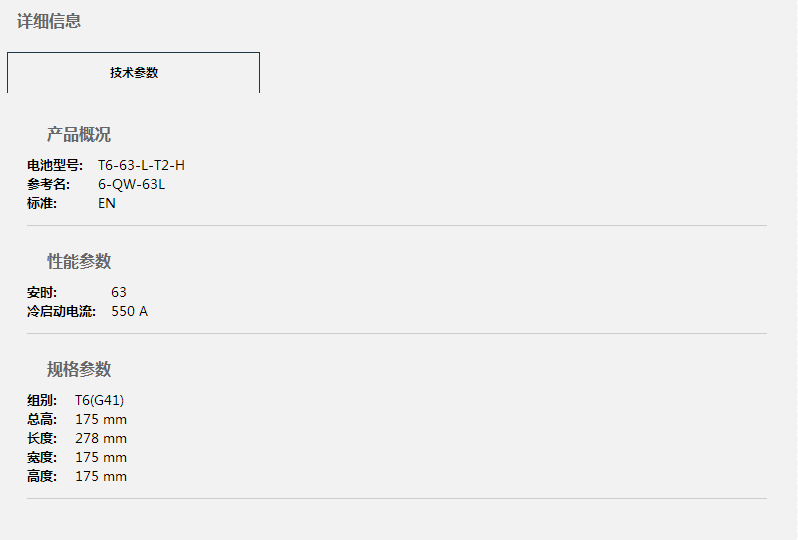Click the 电池型号 label
Screen dimensions: 798x540
55,165
